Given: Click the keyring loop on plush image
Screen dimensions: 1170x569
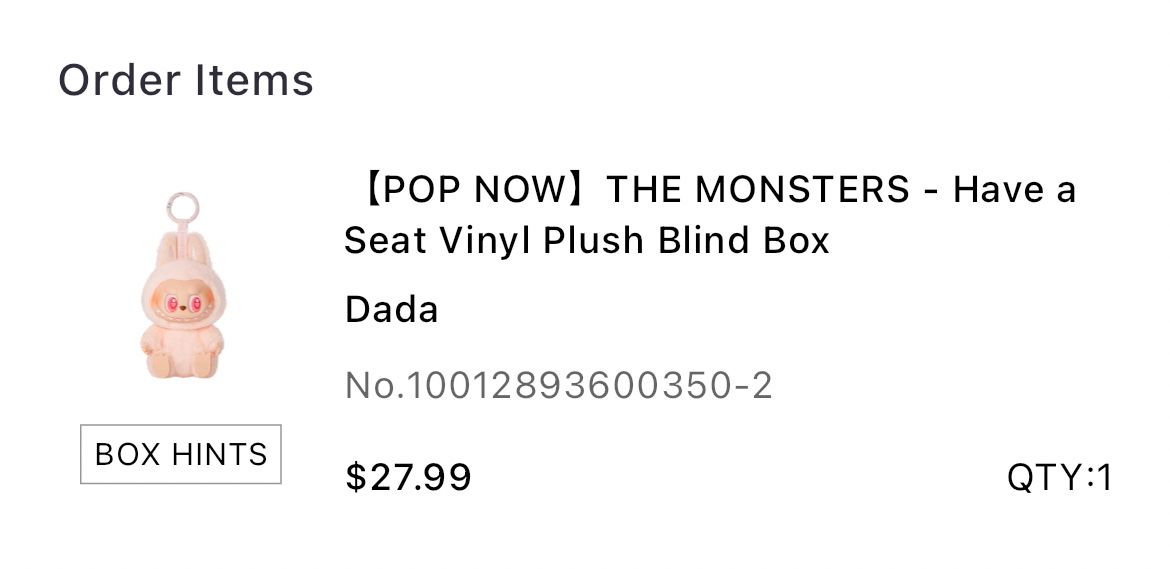Looking at the screenshot, I should pos(183,207).
